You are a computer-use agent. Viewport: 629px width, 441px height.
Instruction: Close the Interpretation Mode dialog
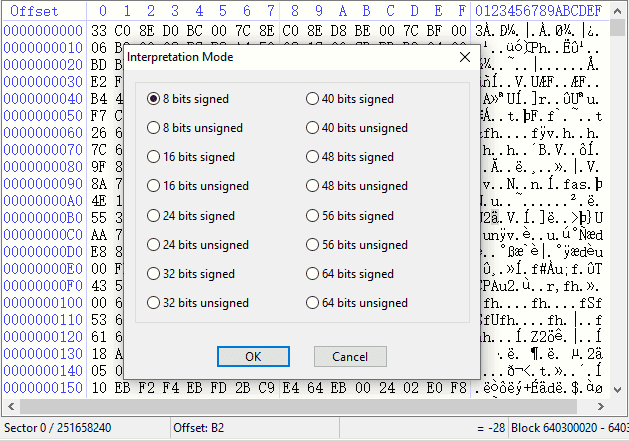coord(464,57)
